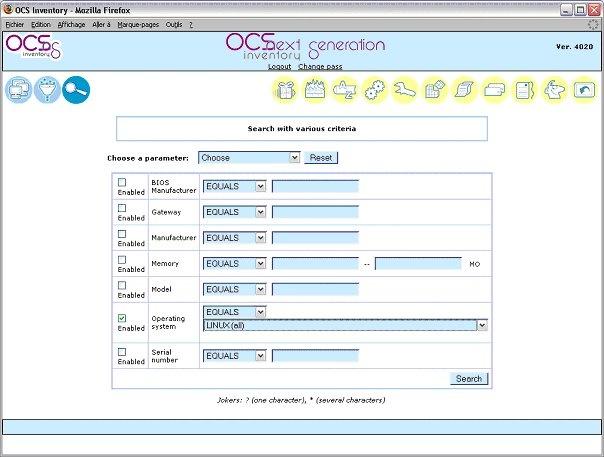The height and width of the screenshot is (457, 604).
Task: Open Model EQUALS operator dropdown
Action: [x=234, y=289]
